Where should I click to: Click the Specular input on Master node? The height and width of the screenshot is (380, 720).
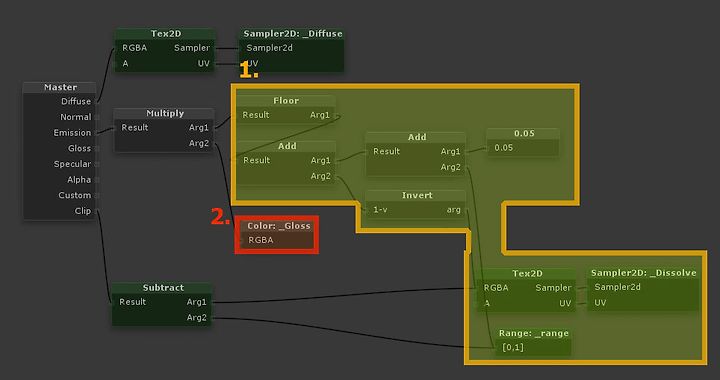72,164
